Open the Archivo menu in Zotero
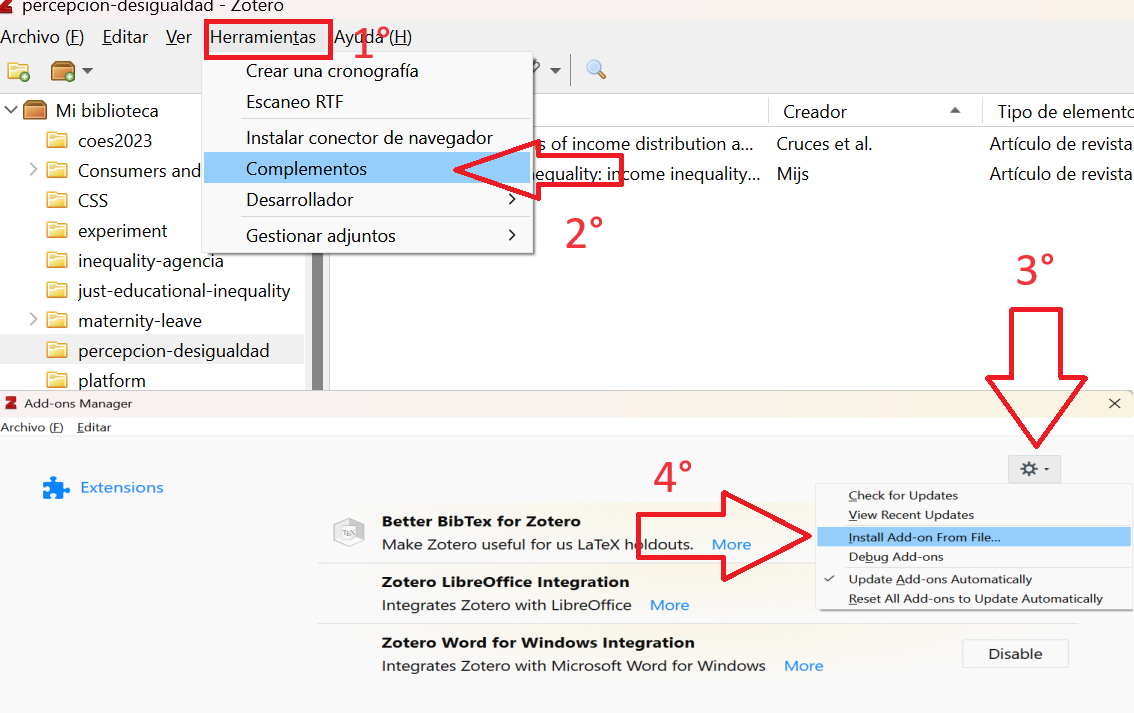Screen dimensions: 1134x713 [42, 37]
